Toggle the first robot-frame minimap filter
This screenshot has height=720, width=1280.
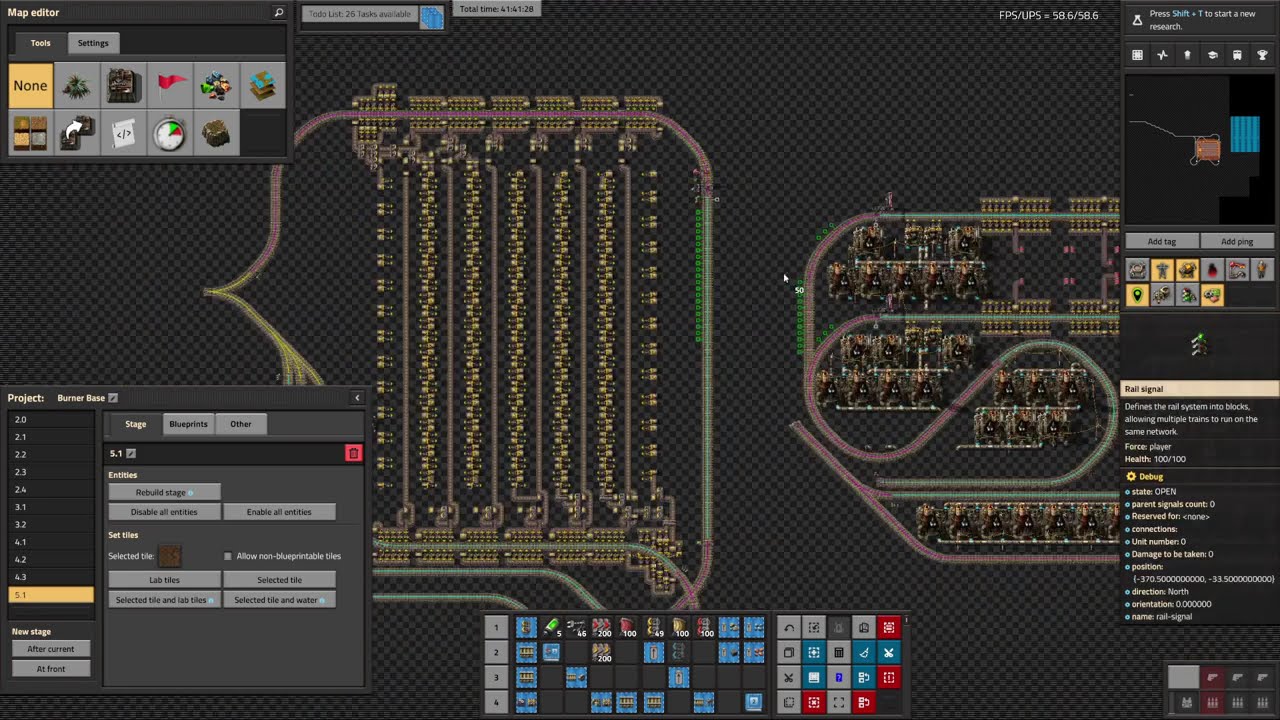(x=1162, y=295)
